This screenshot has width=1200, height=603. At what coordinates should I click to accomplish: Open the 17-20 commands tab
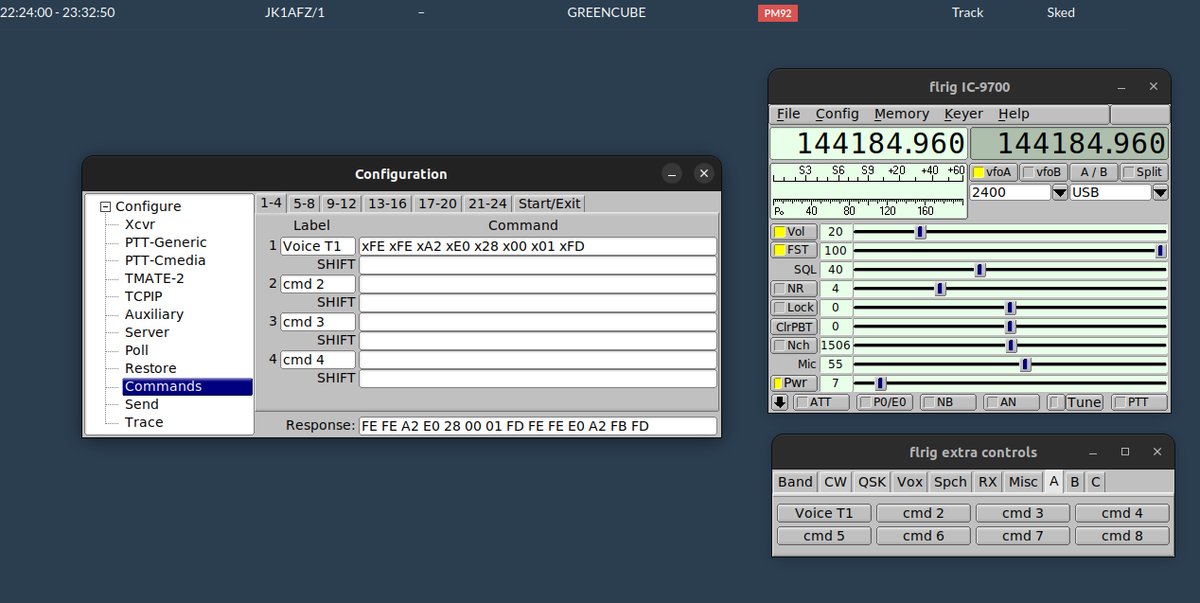[438, 203]
